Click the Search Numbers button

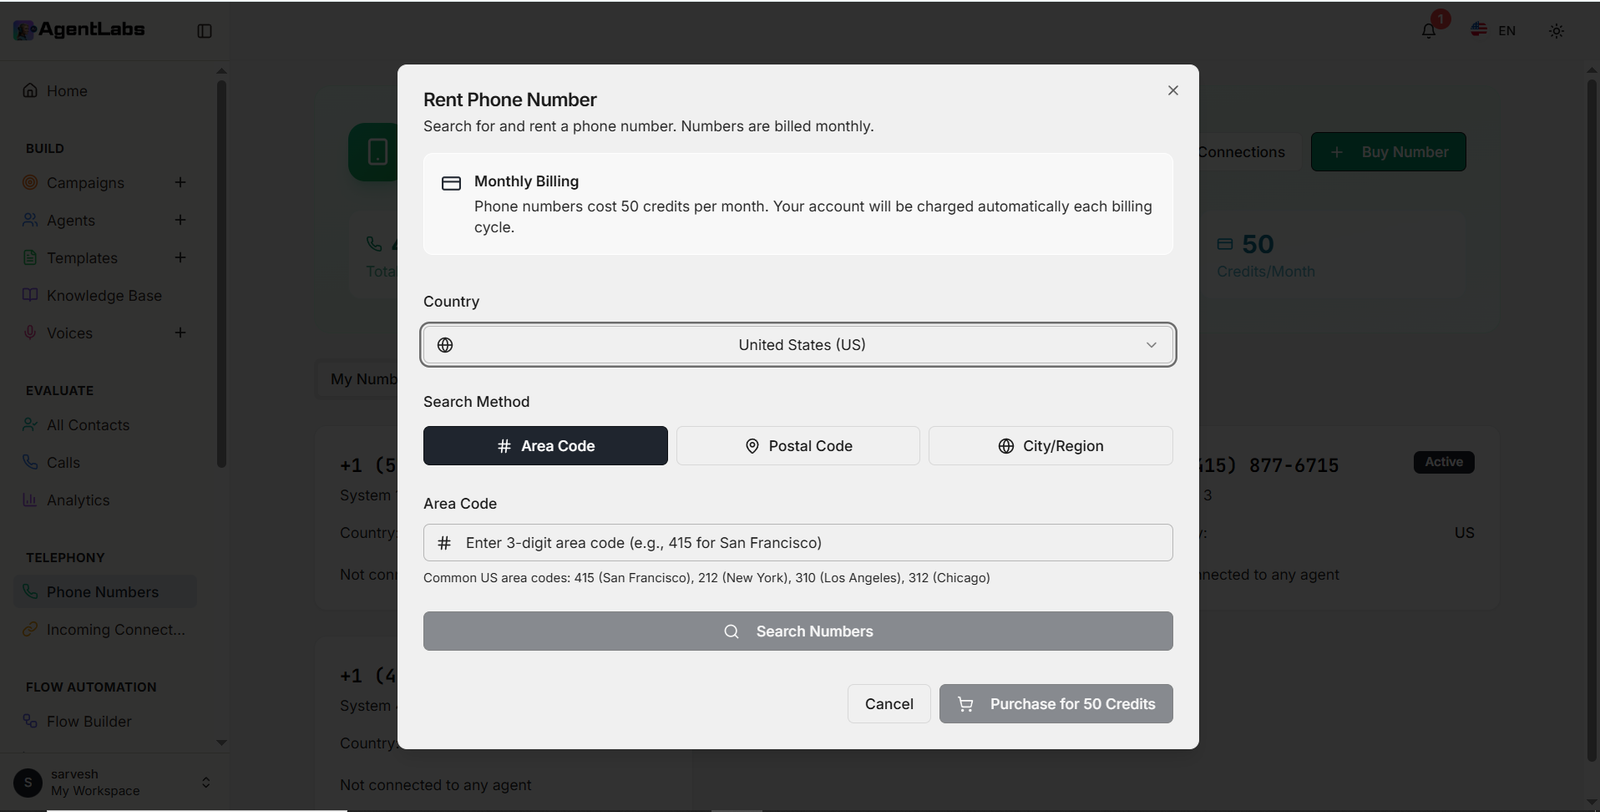point(797,630)
